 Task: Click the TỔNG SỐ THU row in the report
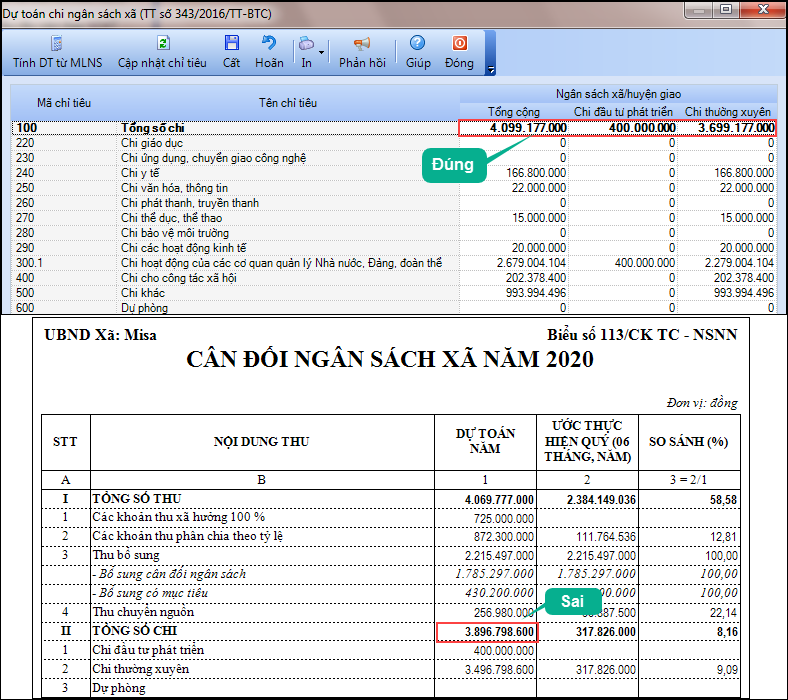(x=390, y=499)
